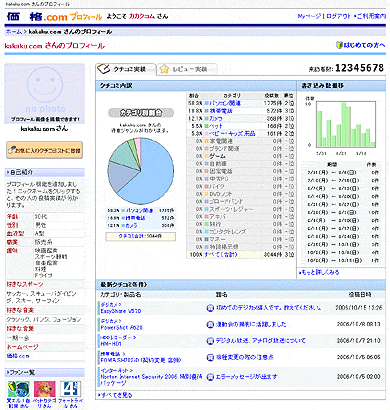Click the はじめての方へ beginner guide icon
The image size is (390, 410).
point(339,45)
